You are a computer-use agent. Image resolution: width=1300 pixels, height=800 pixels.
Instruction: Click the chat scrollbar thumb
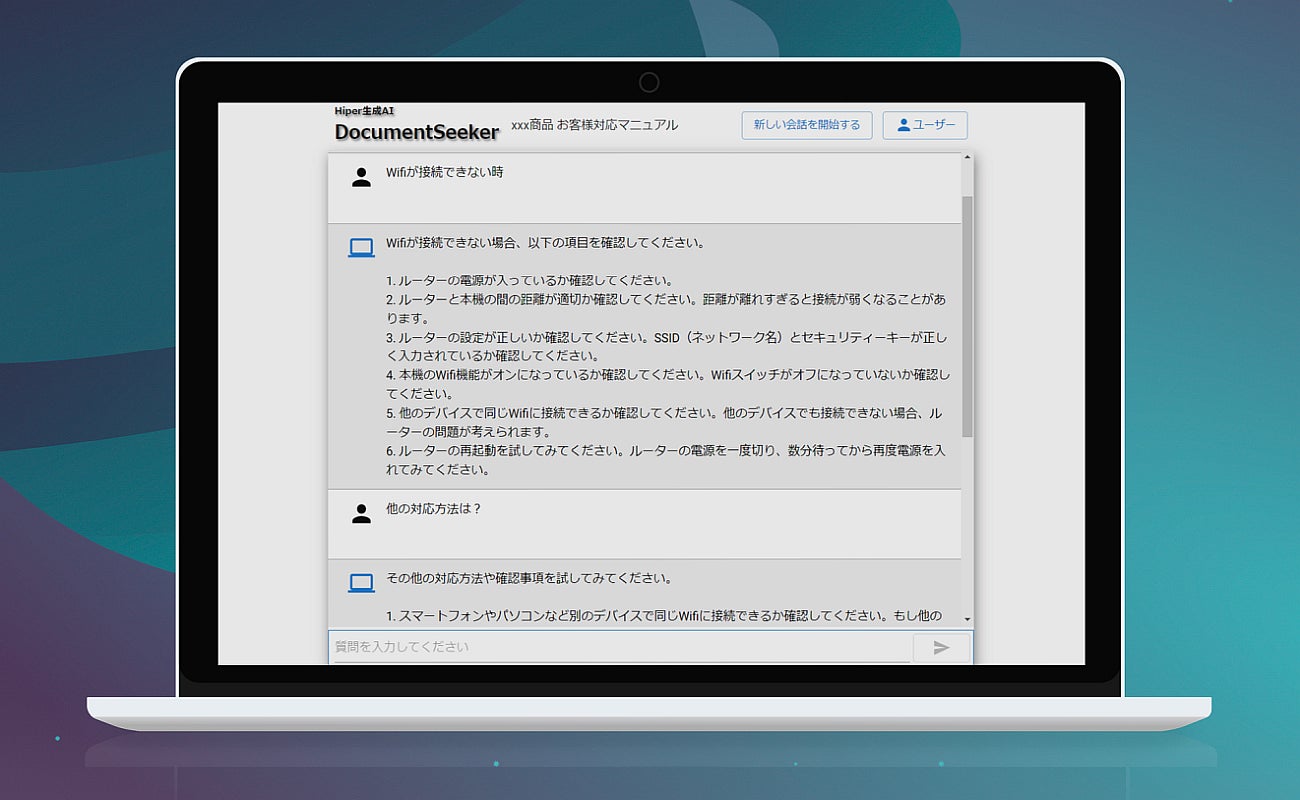pos(967,316)
